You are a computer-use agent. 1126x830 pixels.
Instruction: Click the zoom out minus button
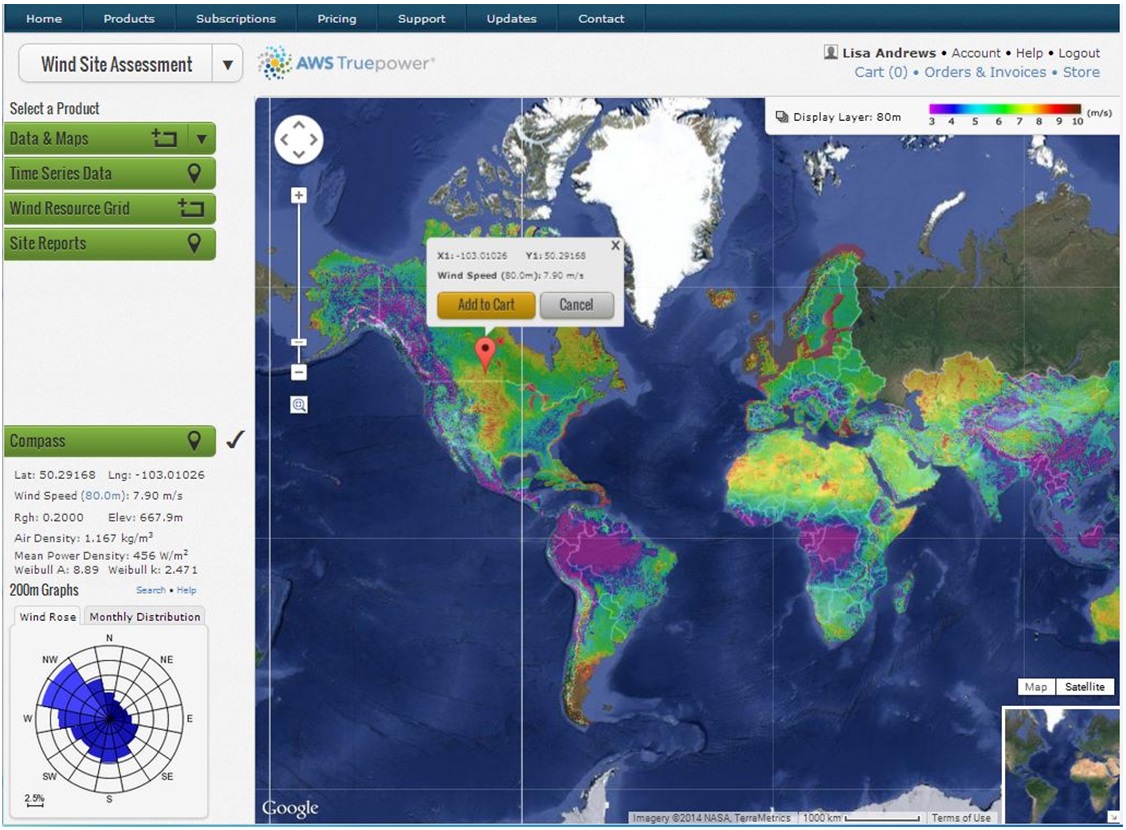(298, 372)
